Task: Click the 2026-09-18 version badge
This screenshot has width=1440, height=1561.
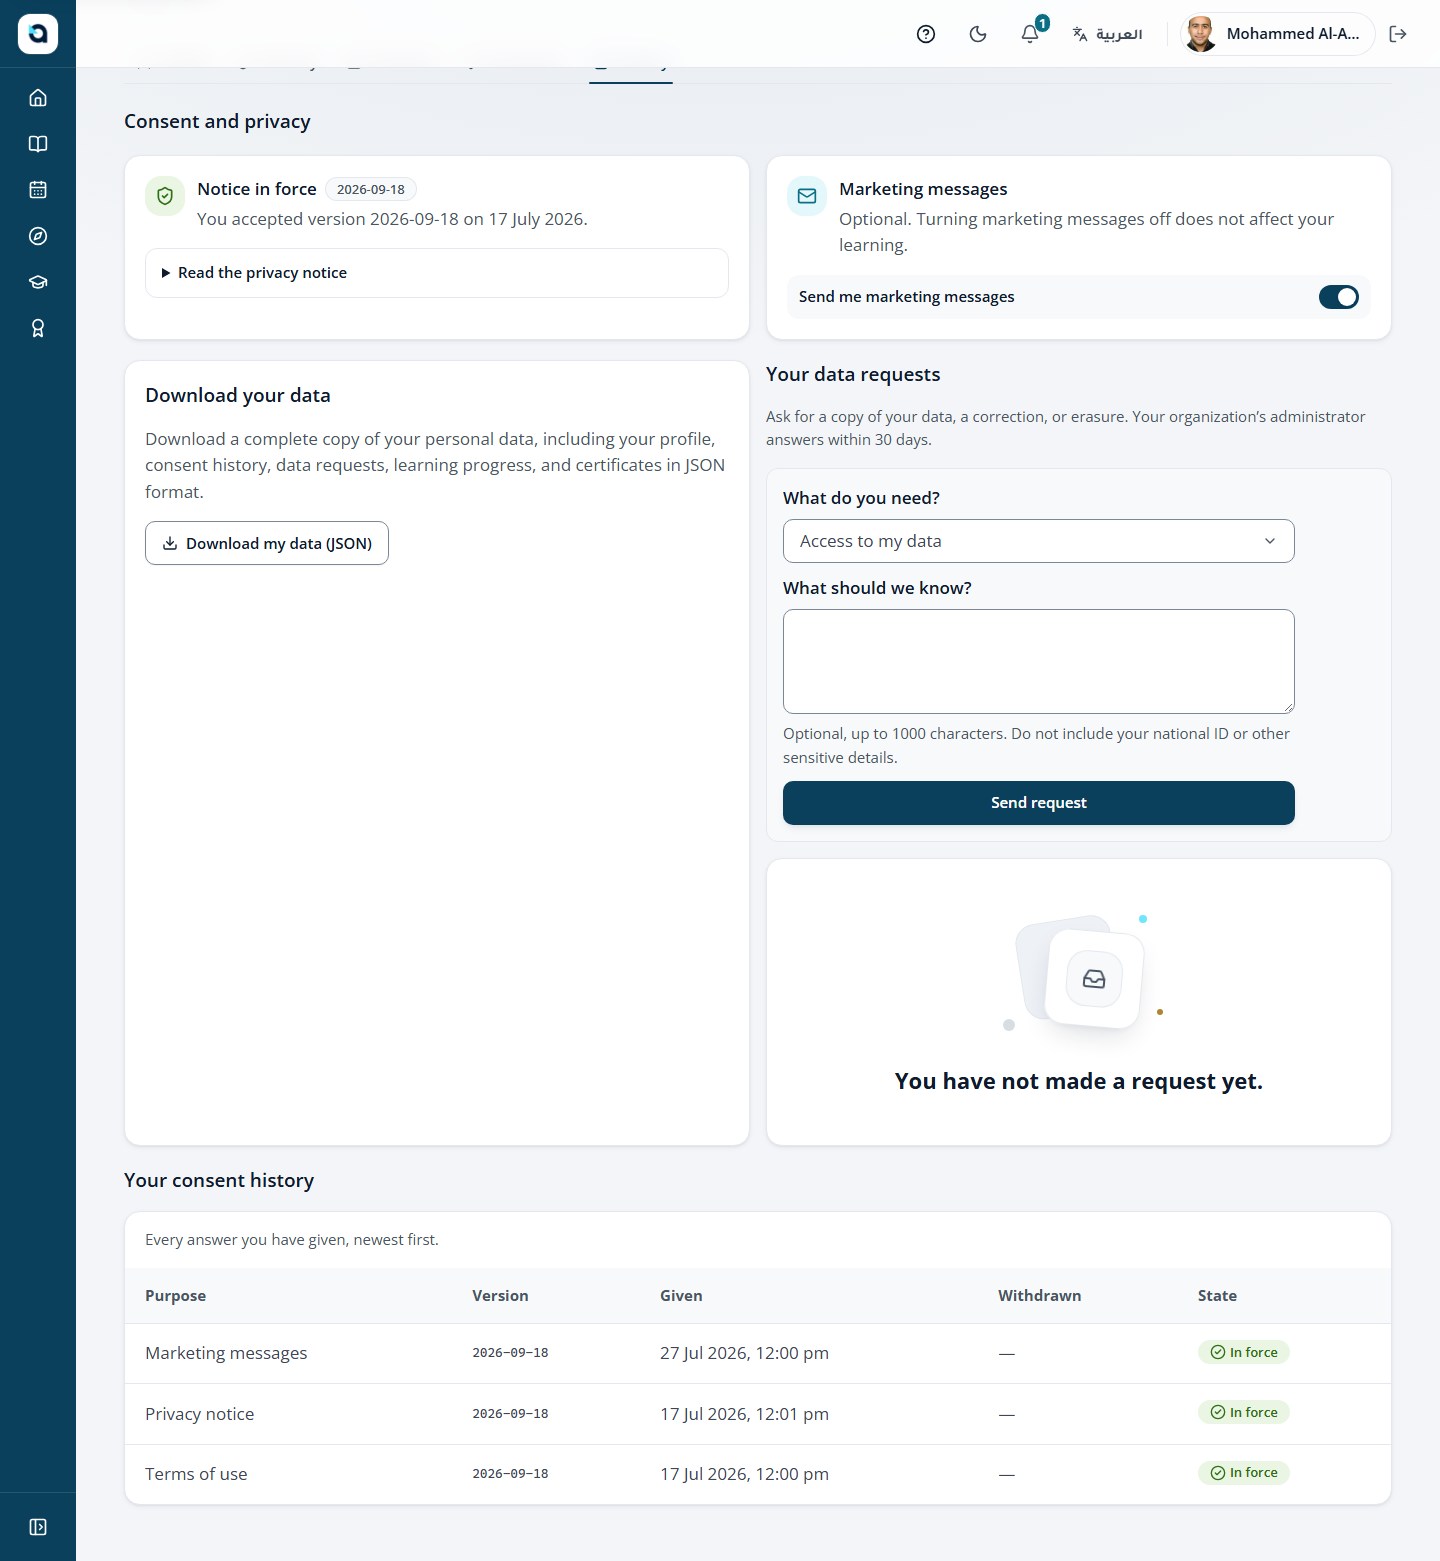Action: pyautogui.click(x=371, y=189)
